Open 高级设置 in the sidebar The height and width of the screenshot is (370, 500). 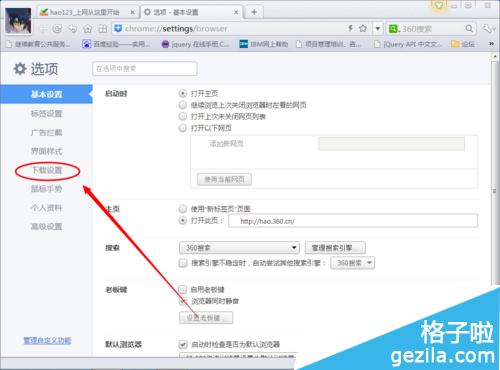tap(46, 227)
